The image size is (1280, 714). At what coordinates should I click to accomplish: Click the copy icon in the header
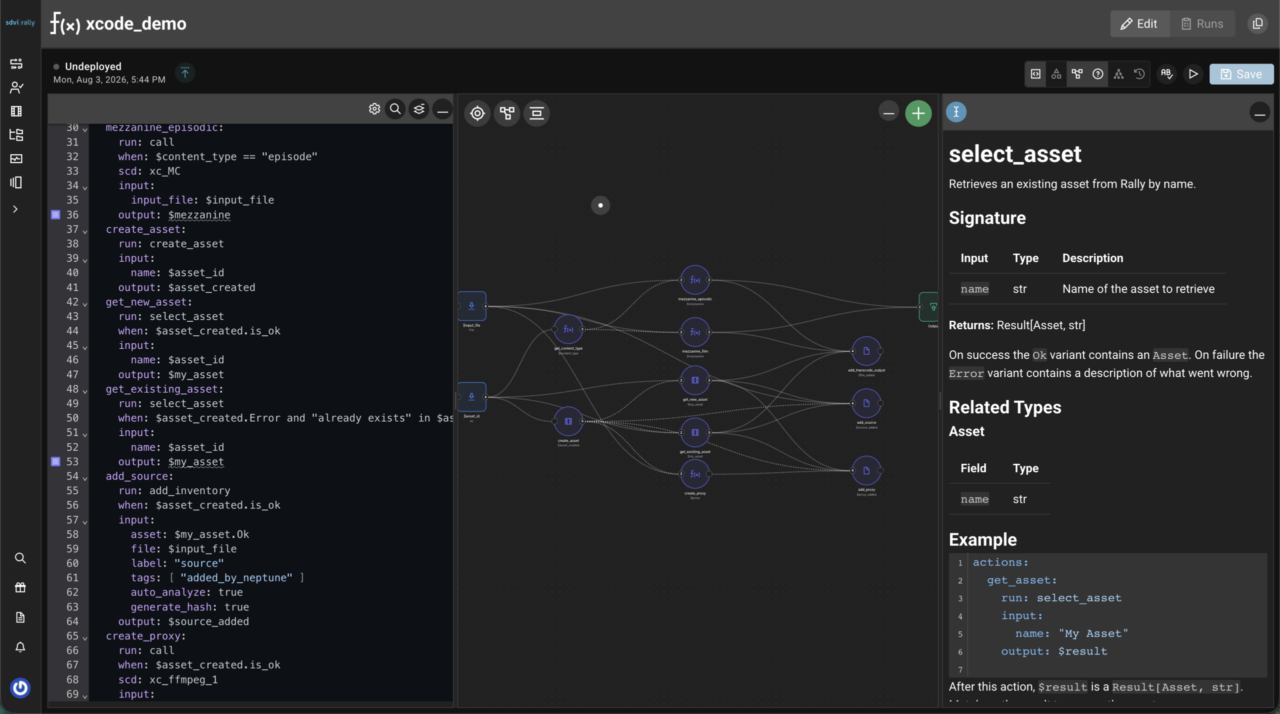1258,24
